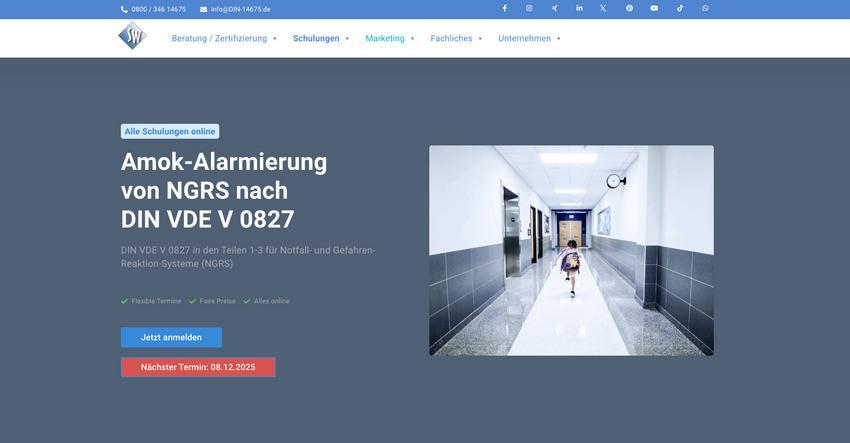
Task: Click the Faire Preise text
Action: coord(217,301)
